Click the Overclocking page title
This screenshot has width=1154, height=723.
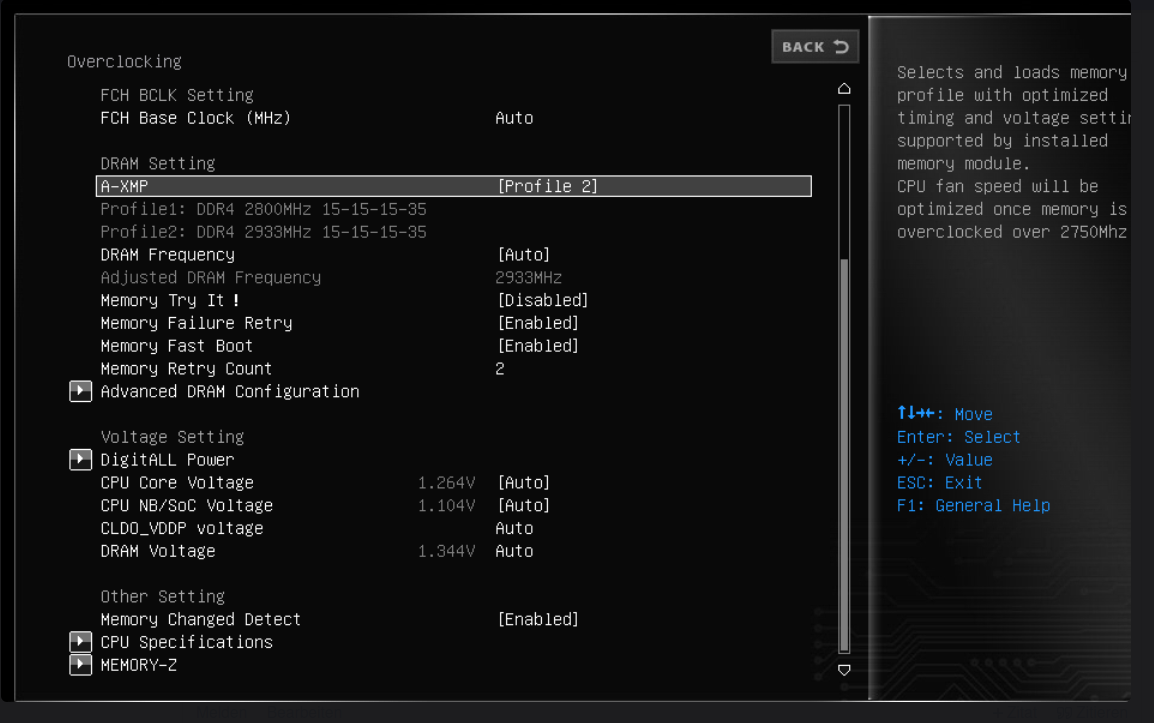click(x=124, y=61)
